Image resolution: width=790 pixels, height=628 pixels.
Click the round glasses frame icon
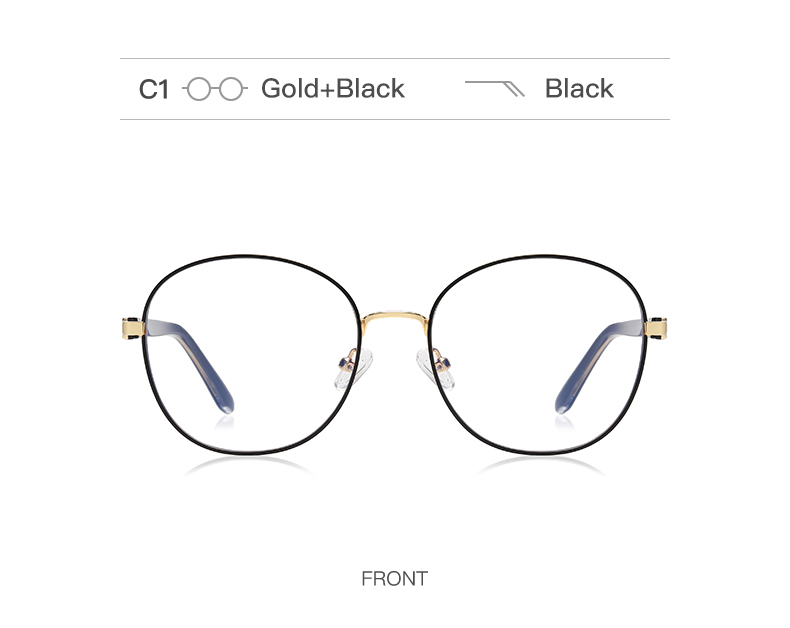(x=215, y=89)
